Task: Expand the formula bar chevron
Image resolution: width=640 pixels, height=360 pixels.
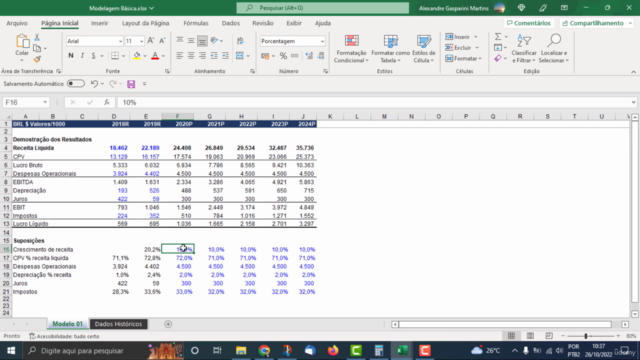Action: pyautogui.click(x=633, y=102)
